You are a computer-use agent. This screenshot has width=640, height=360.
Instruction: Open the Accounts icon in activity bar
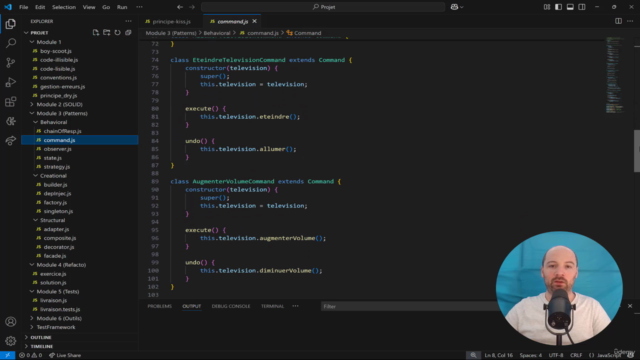pyautogui.click(x=11, y=322)
